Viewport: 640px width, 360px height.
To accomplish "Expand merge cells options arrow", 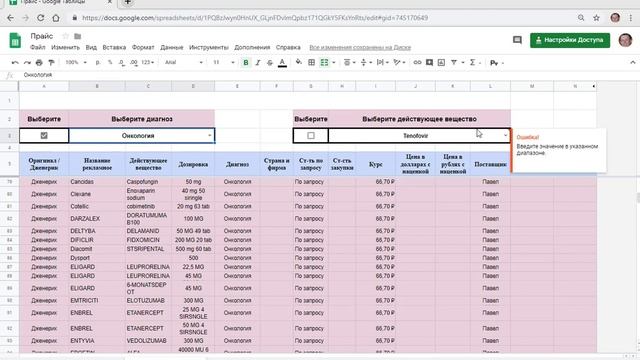I will pos(333,62).
